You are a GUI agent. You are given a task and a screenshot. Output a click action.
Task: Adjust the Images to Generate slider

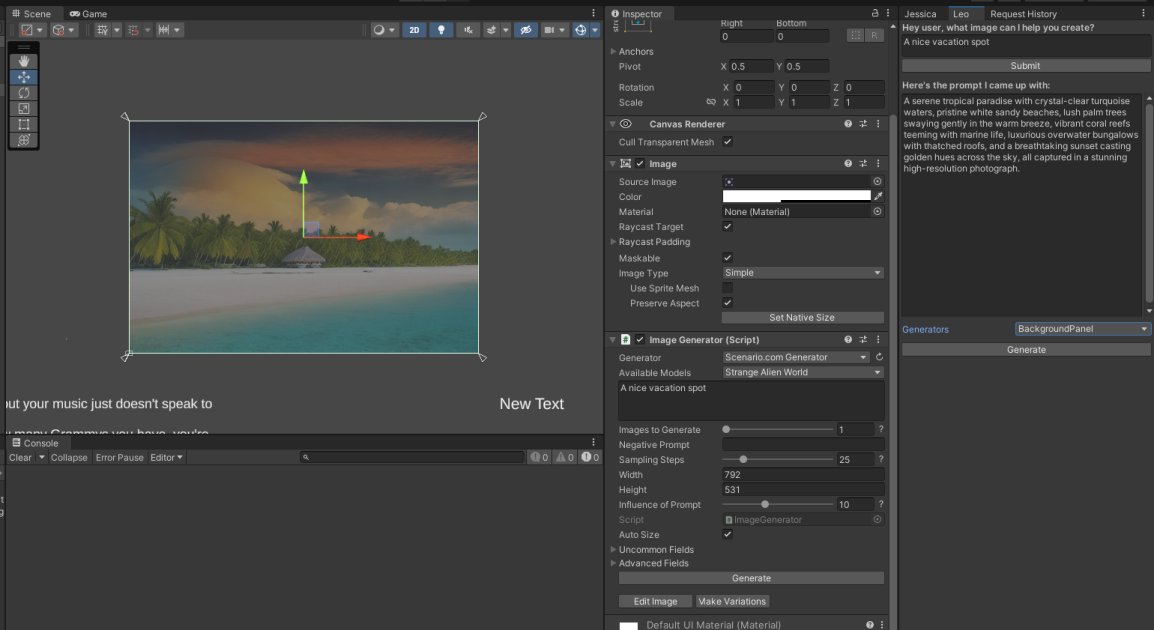(778, 429)
